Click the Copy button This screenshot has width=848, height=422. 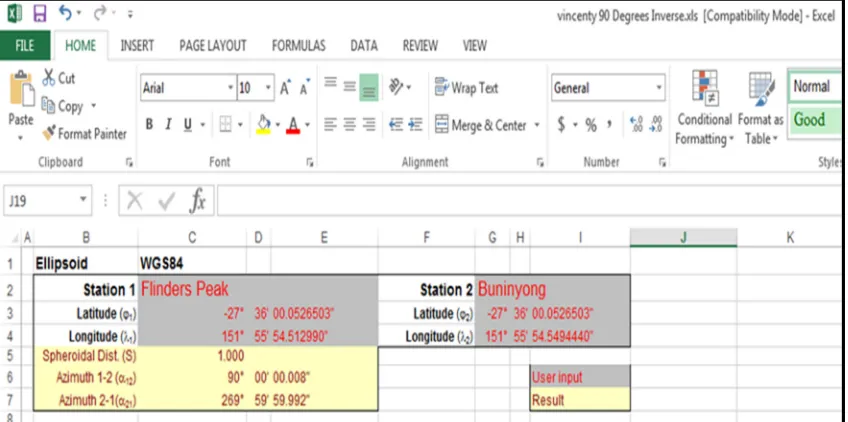click(63, 106)
